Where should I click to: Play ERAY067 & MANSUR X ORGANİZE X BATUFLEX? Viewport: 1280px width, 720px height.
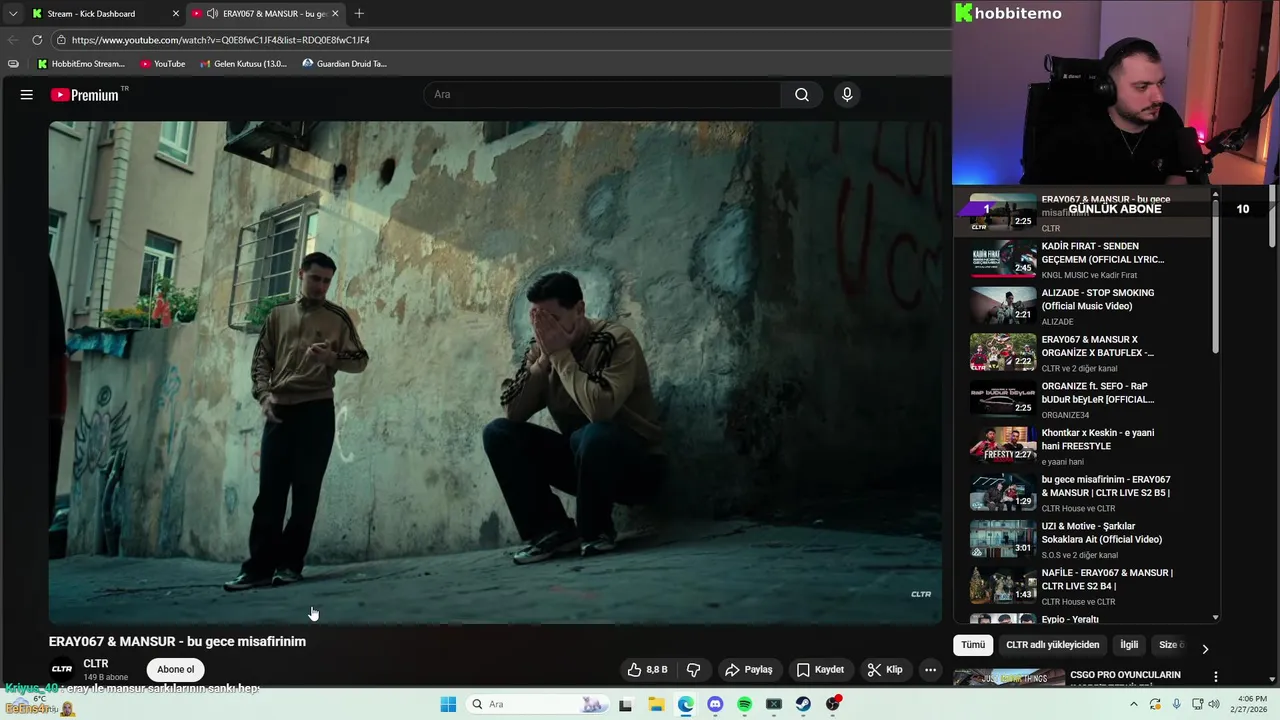point(1085,353)
